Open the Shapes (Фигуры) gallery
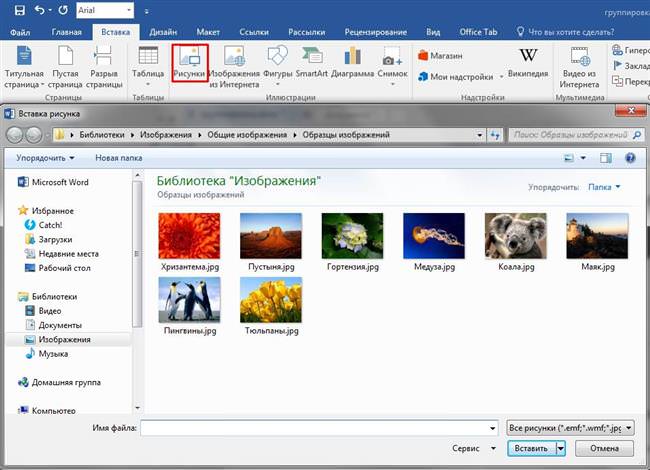This screenshot has height=470, width=650. tap(278, 68)
